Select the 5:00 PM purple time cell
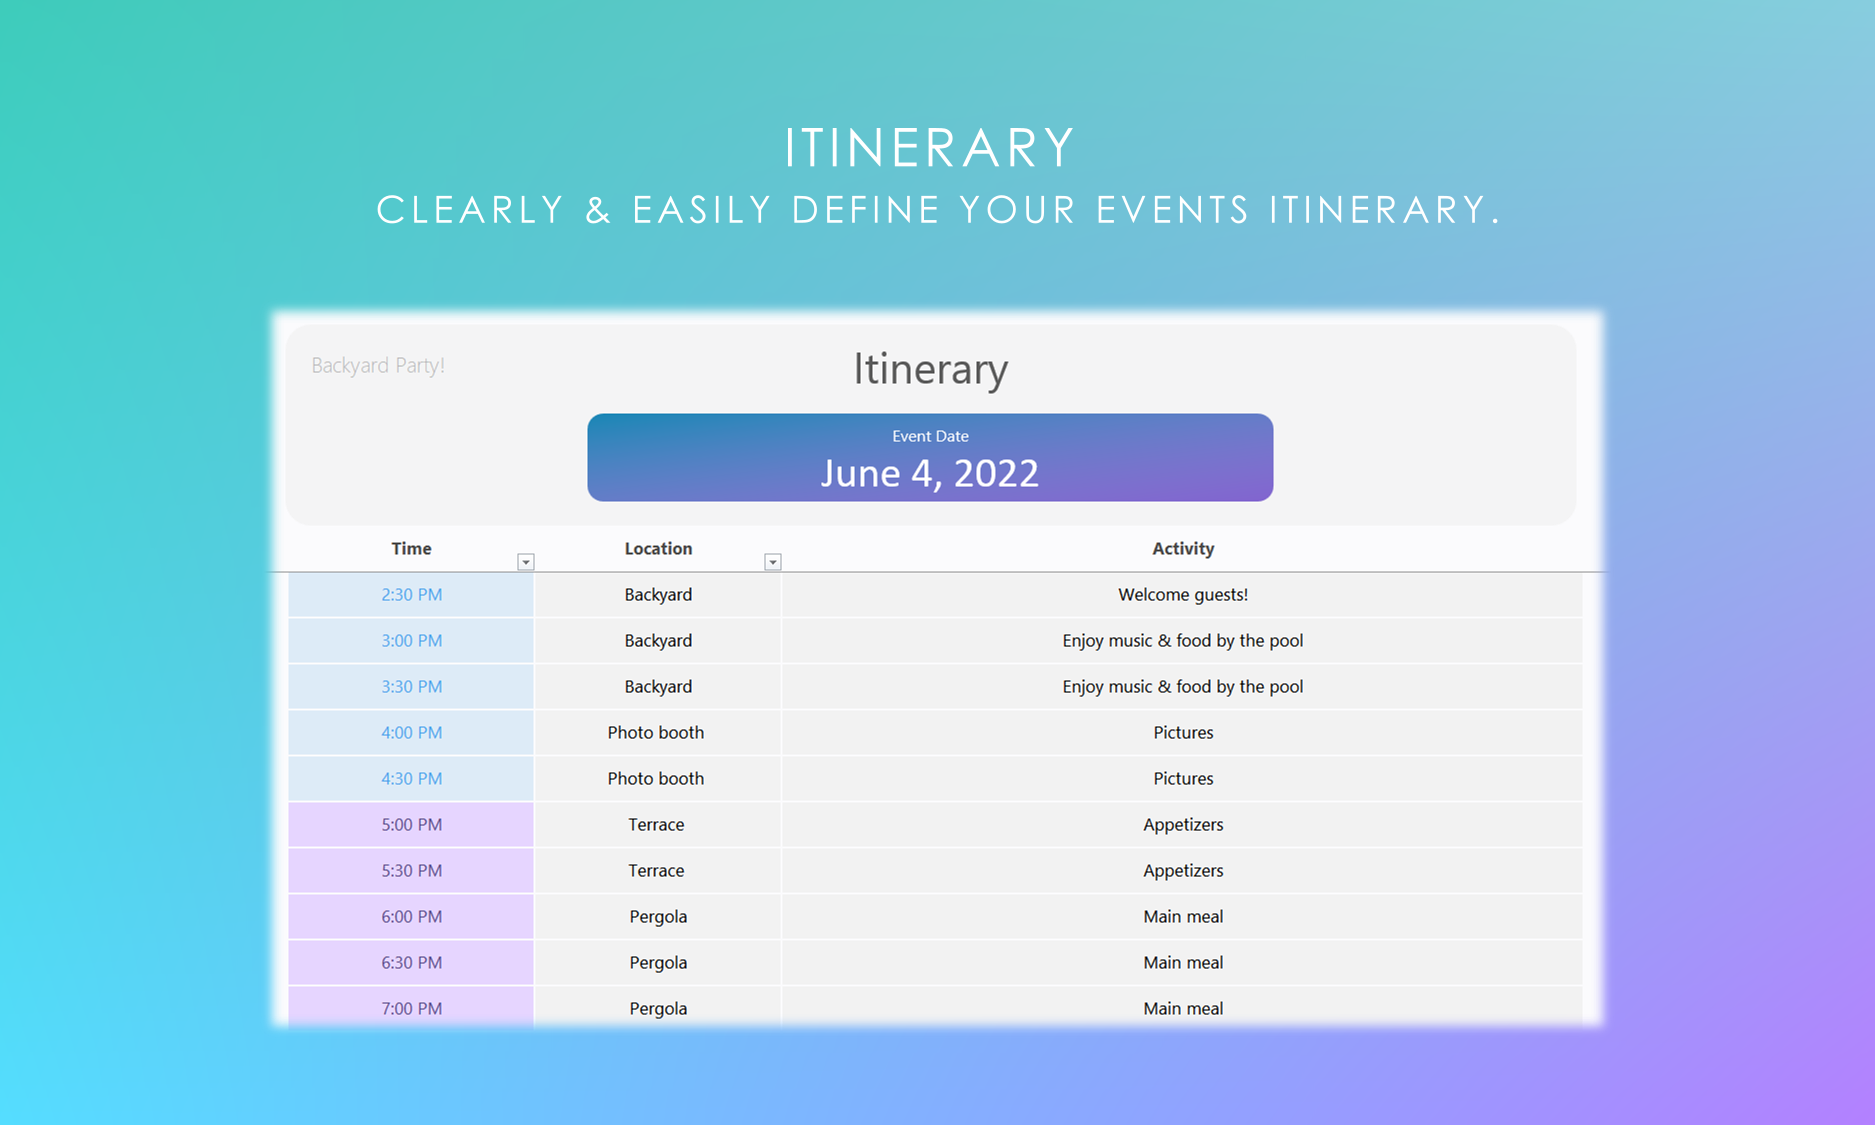Image resolution: width=1875 pixels, height=1125 pixels. coord(411,825)
